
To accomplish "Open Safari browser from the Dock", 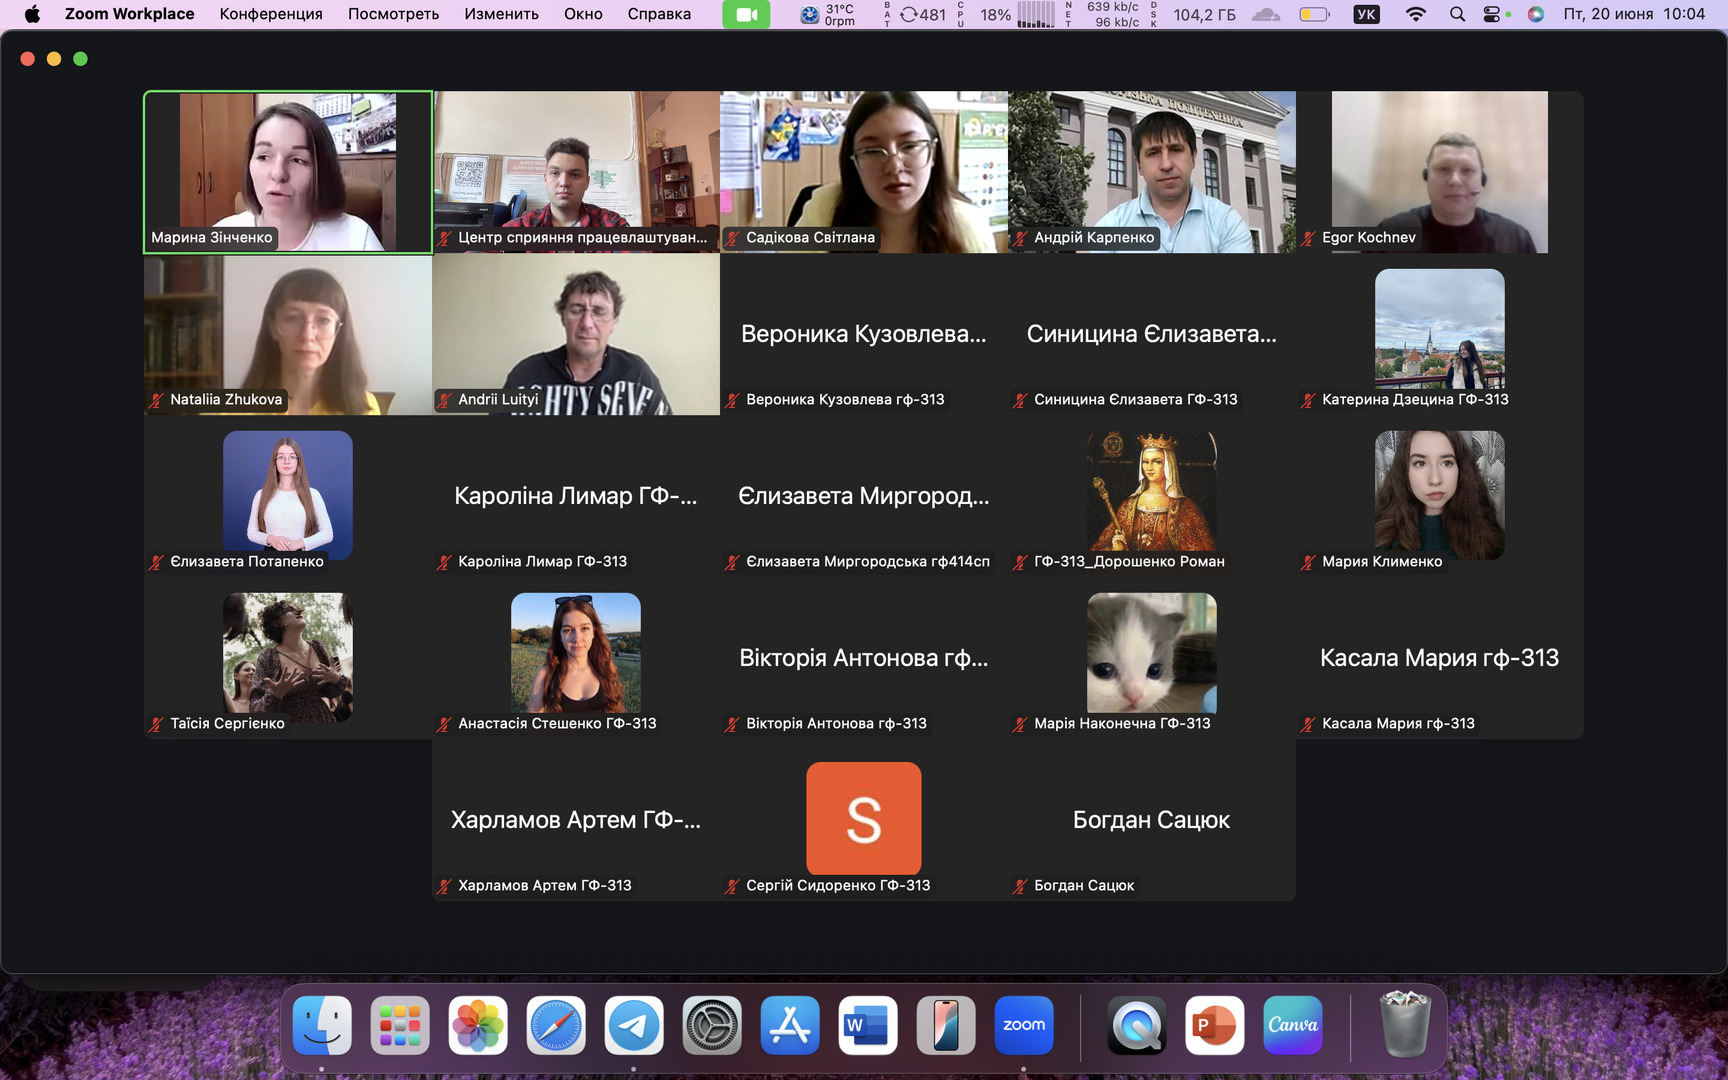I will [x=556, y=1025].
